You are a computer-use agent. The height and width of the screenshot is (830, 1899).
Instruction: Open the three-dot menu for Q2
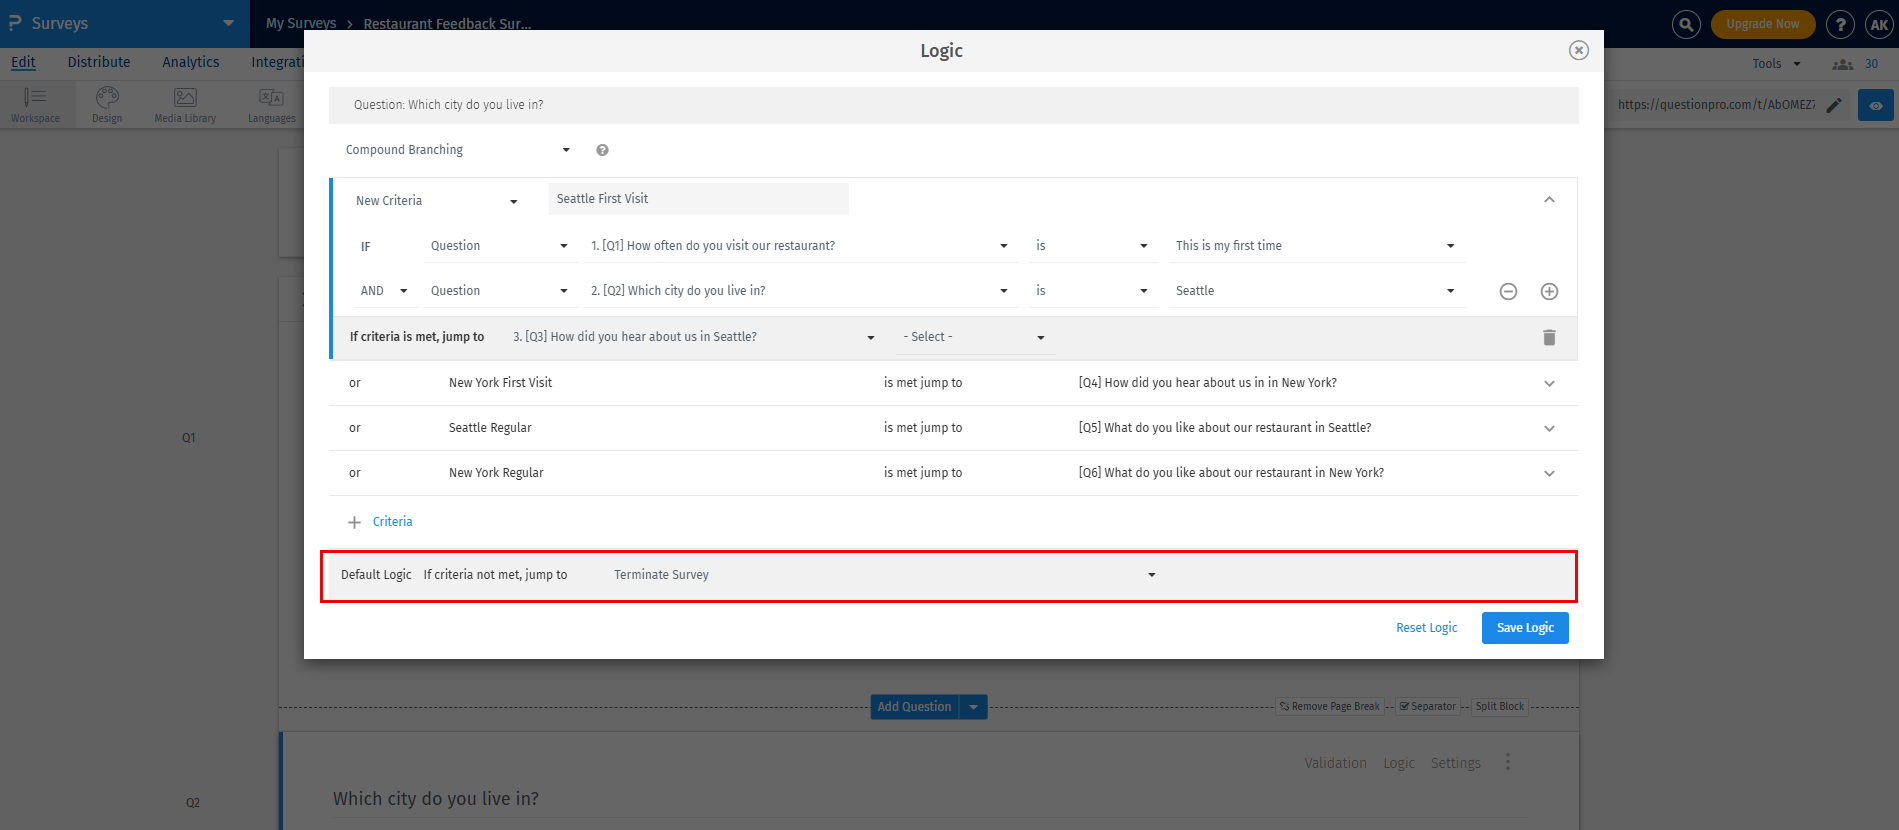tap(1508, 763)
